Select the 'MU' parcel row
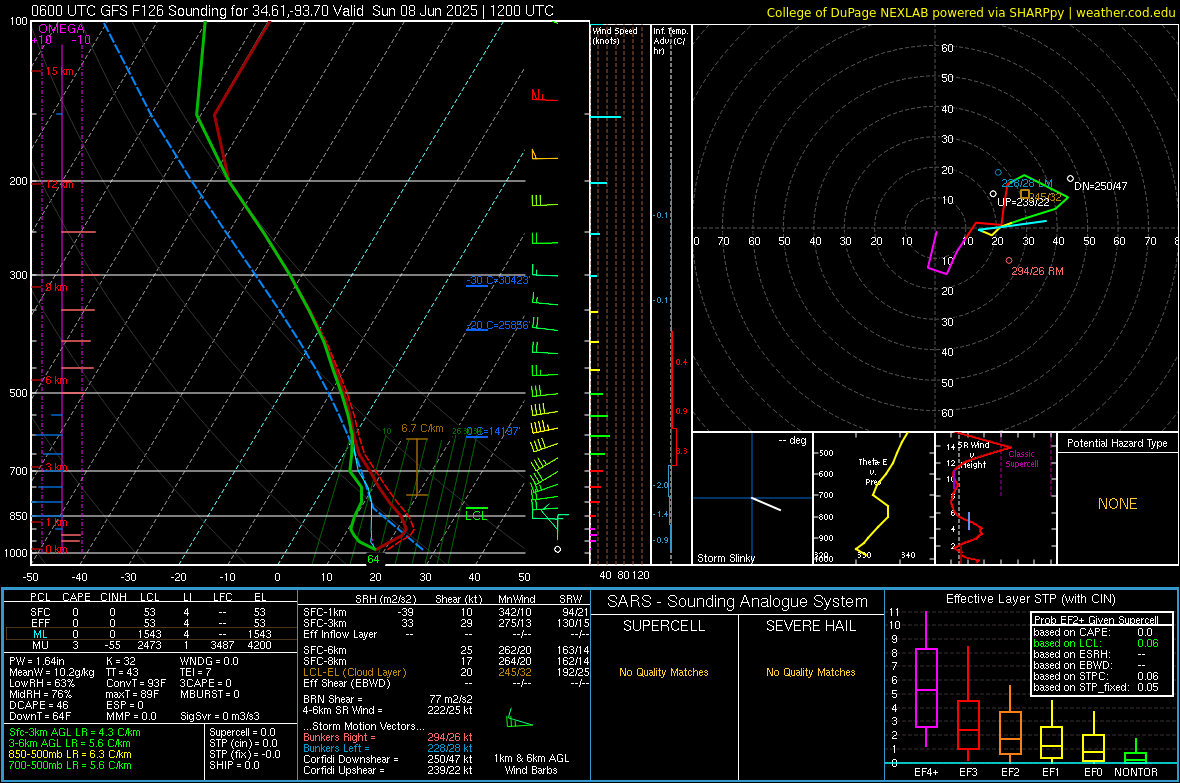 149,645
